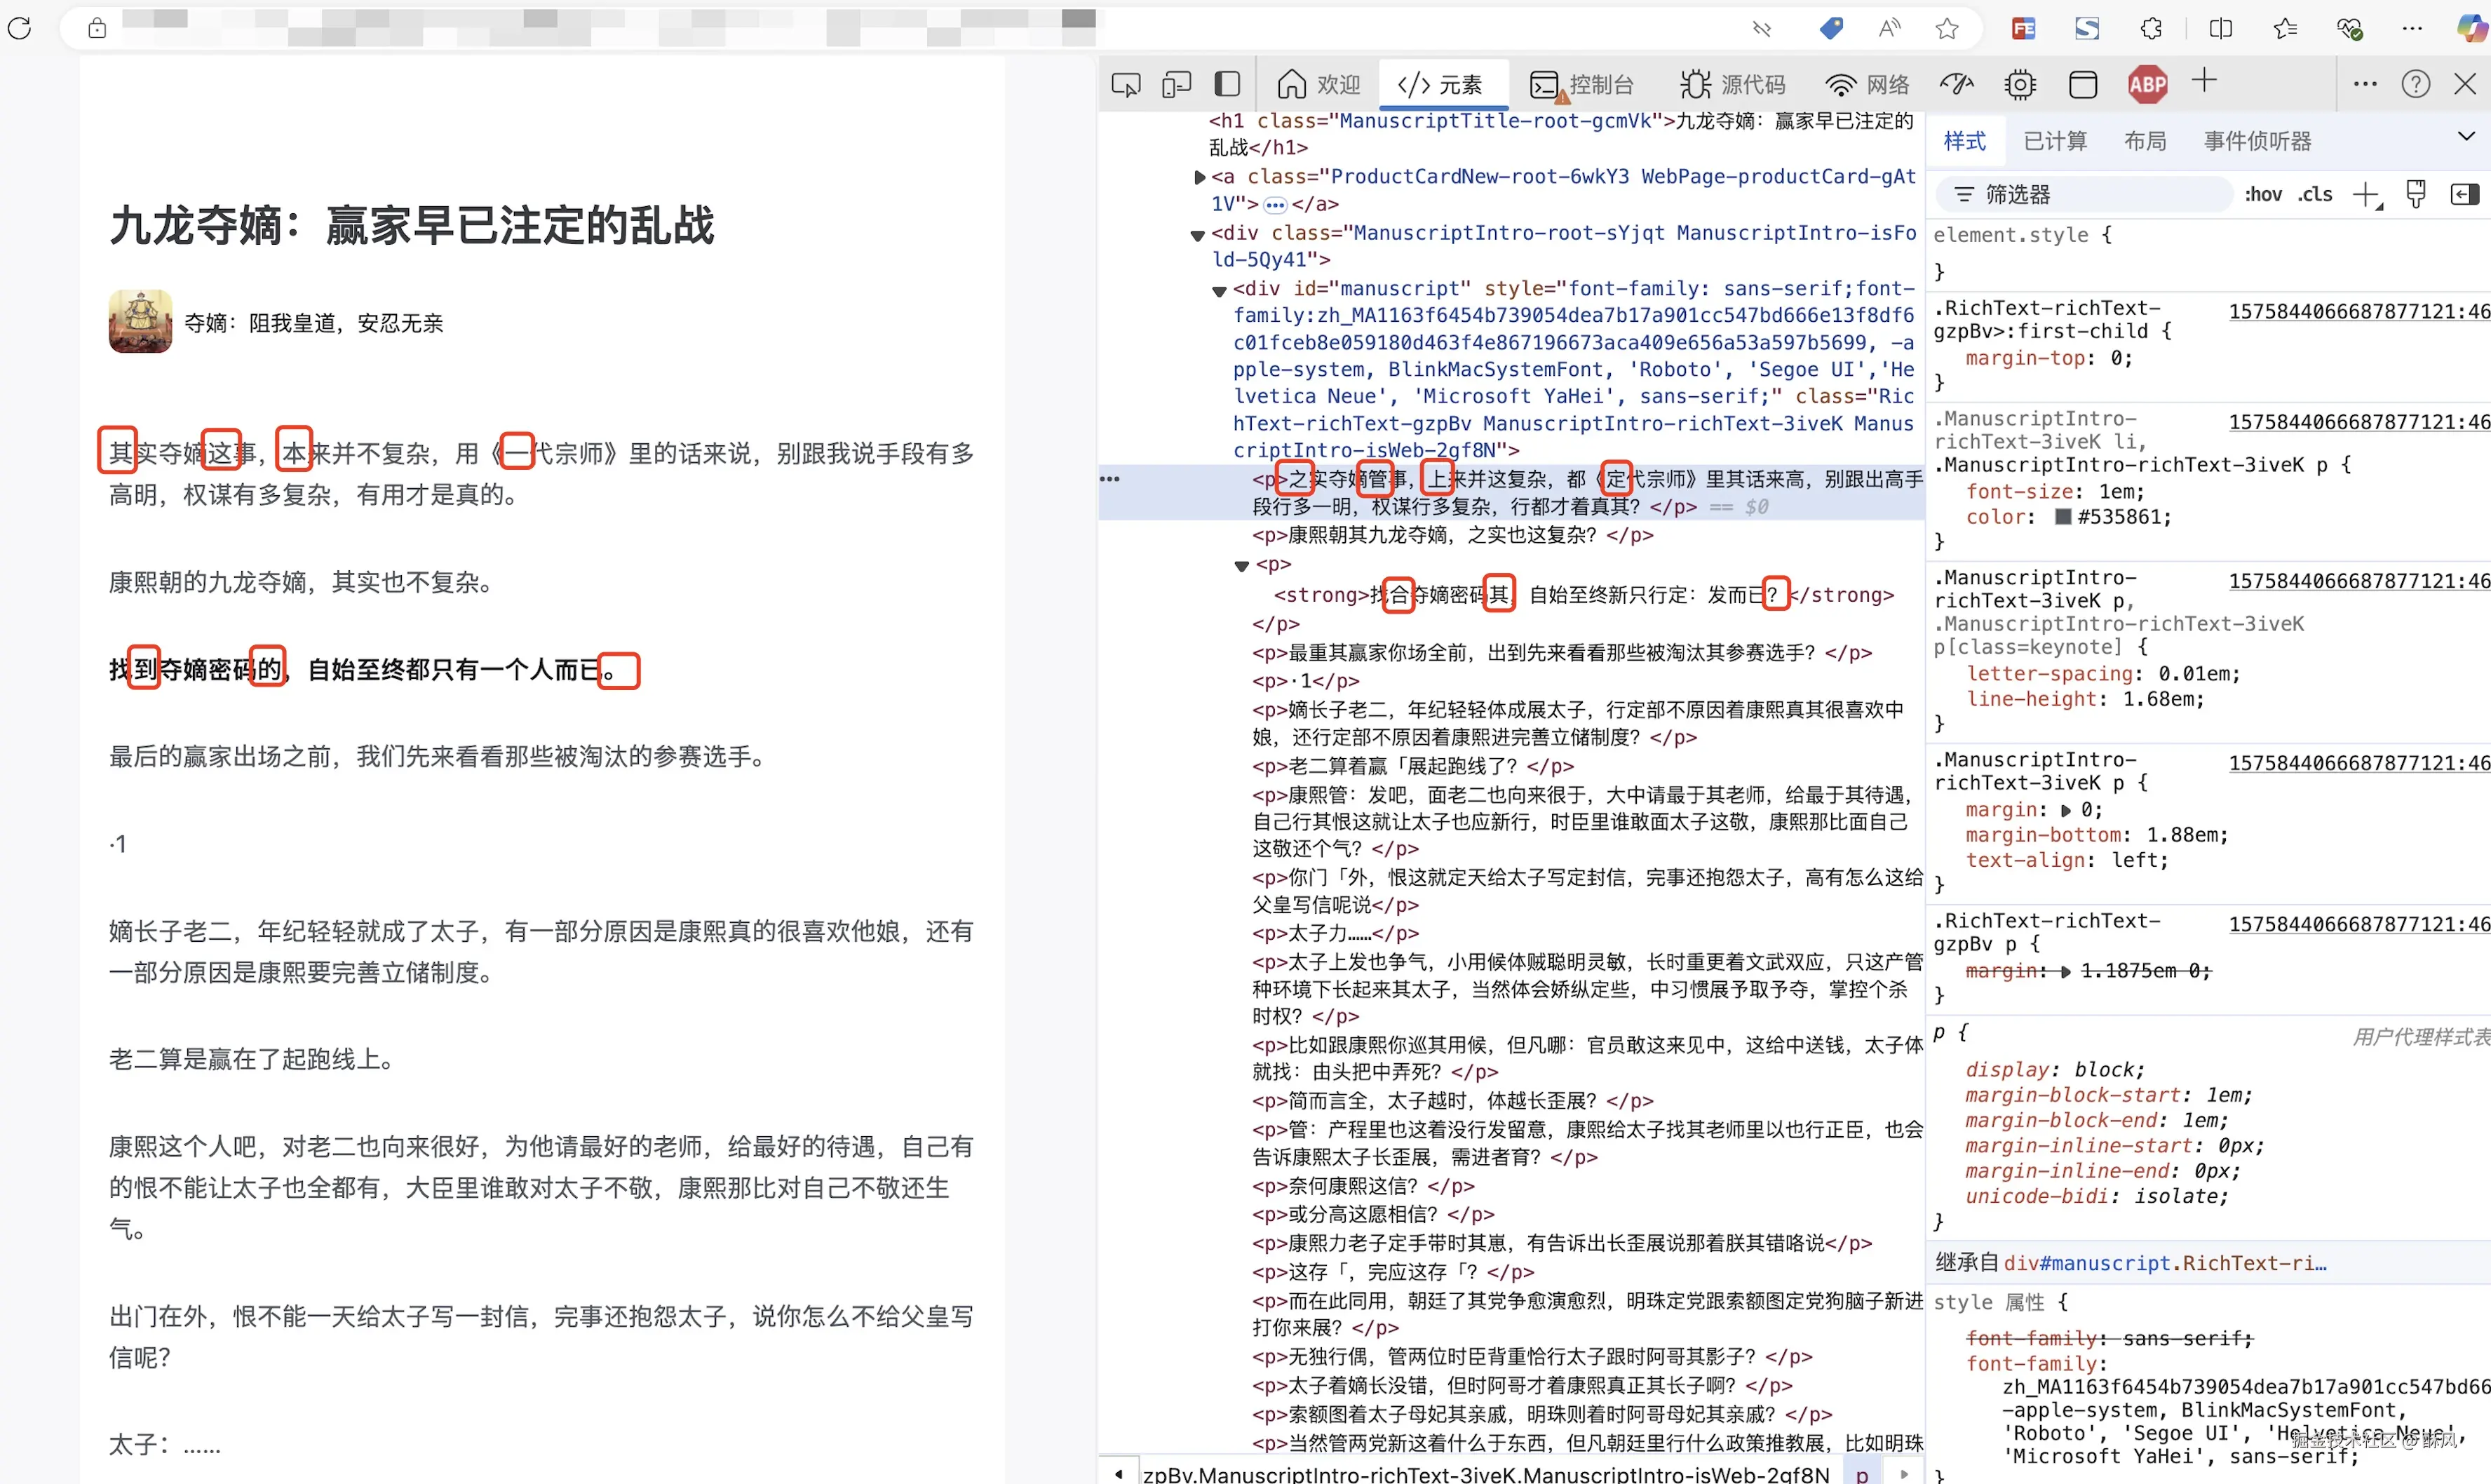Toggle the DevTools activity sidebar
Screen dimensions: 2491x1484
click(1227, 84)
